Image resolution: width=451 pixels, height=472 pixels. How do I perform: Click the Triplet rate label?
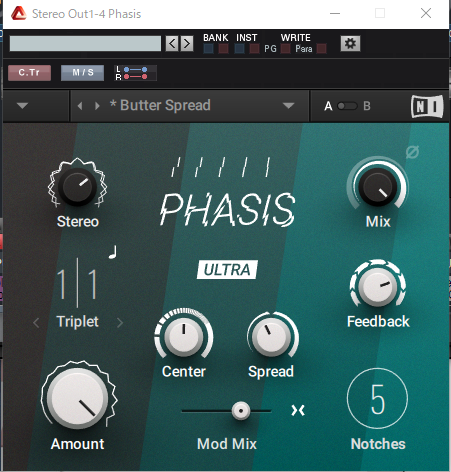point(77,322)
